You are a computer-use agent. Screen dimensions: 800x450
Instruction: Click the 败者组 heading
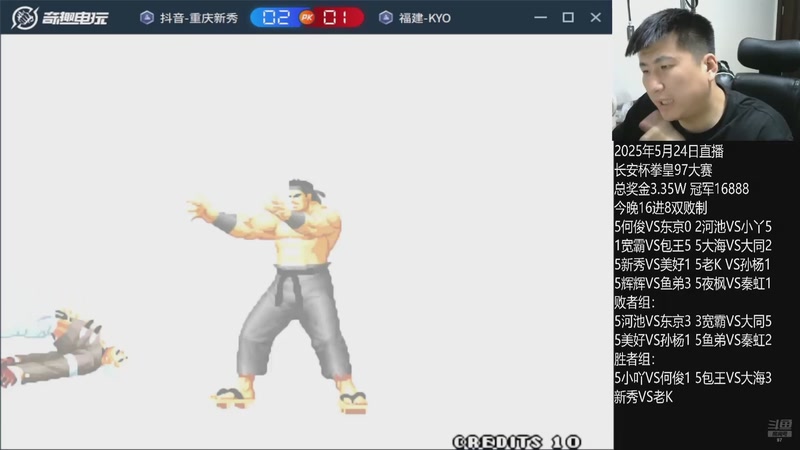(x=634, y=302)
